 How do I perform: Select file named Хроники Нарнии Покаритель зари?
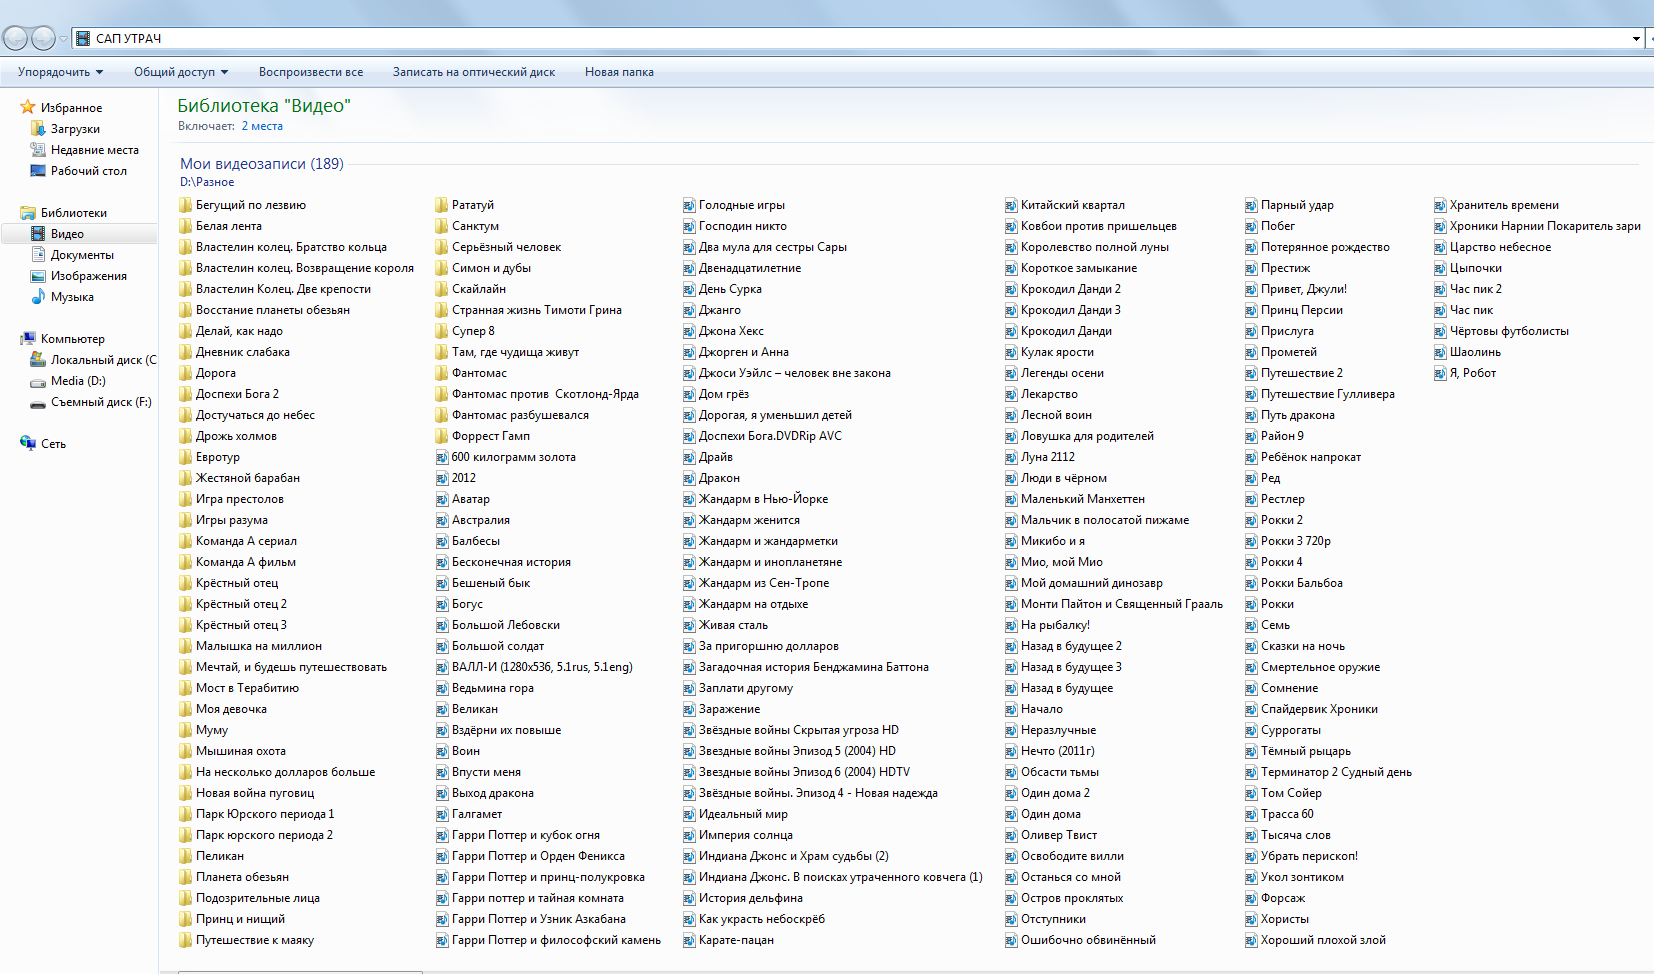[1545, 226]
